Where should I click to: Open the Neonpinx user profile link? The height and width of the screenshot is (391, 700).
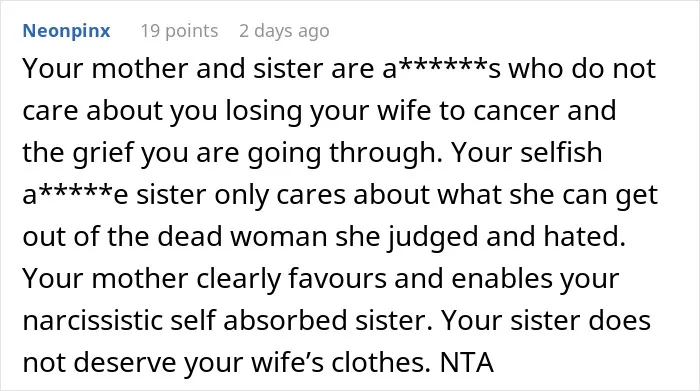coord(66,31)
